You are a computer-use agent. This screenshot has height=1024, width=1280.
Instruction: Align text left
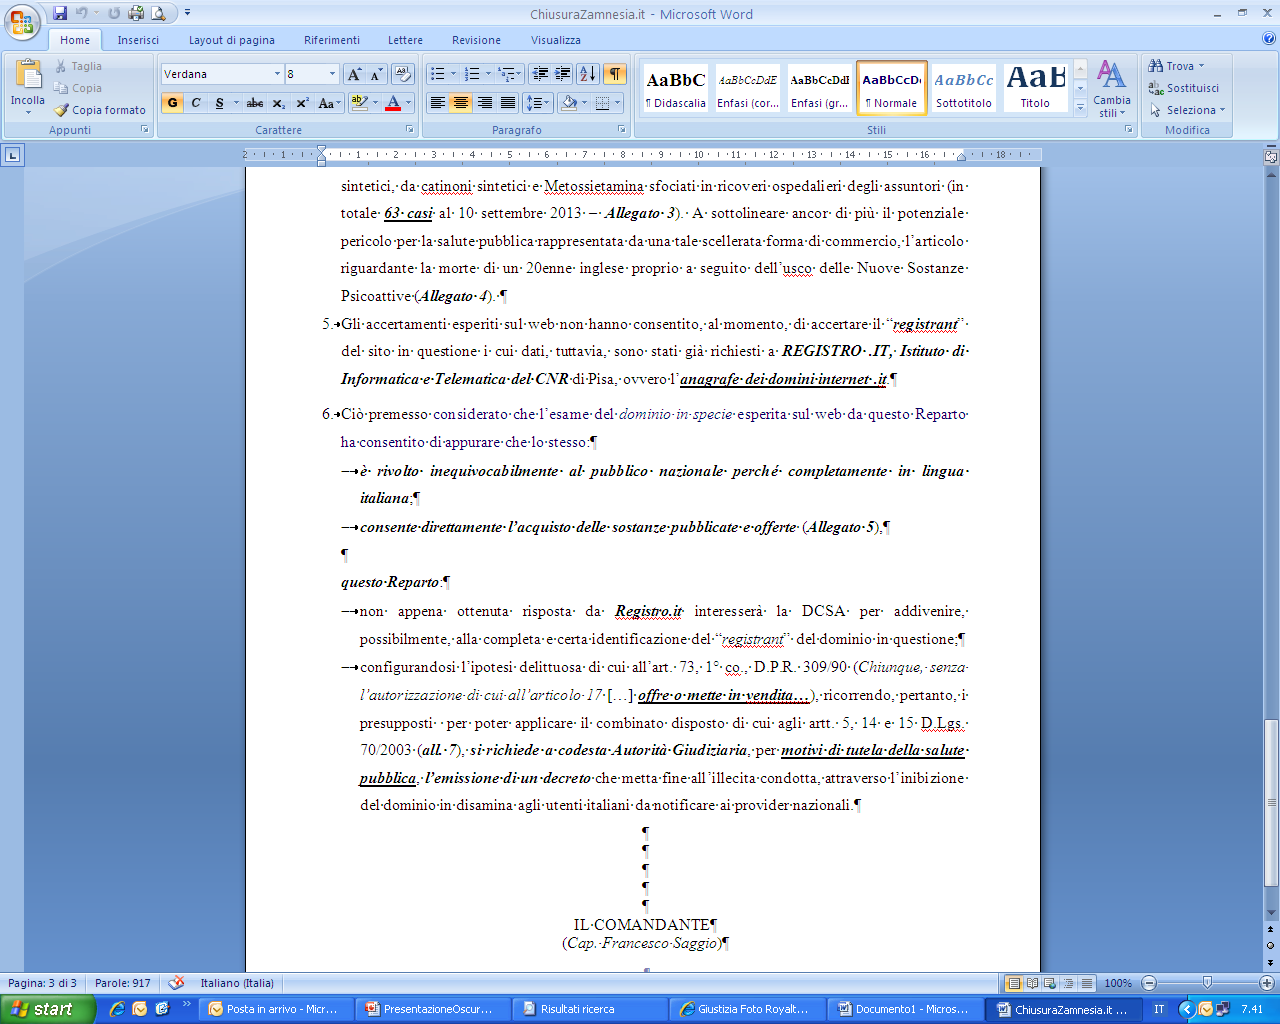tap(437, 103)
